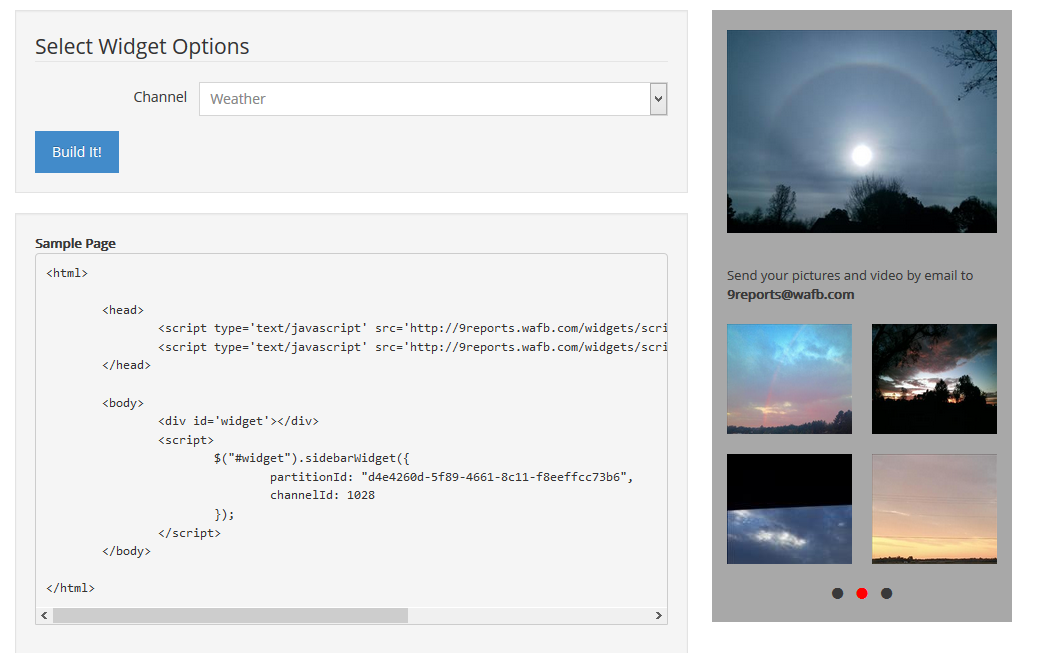Click the closing '</body>' tag line
Screen dimensions: 1037x653
click(126, 550)
